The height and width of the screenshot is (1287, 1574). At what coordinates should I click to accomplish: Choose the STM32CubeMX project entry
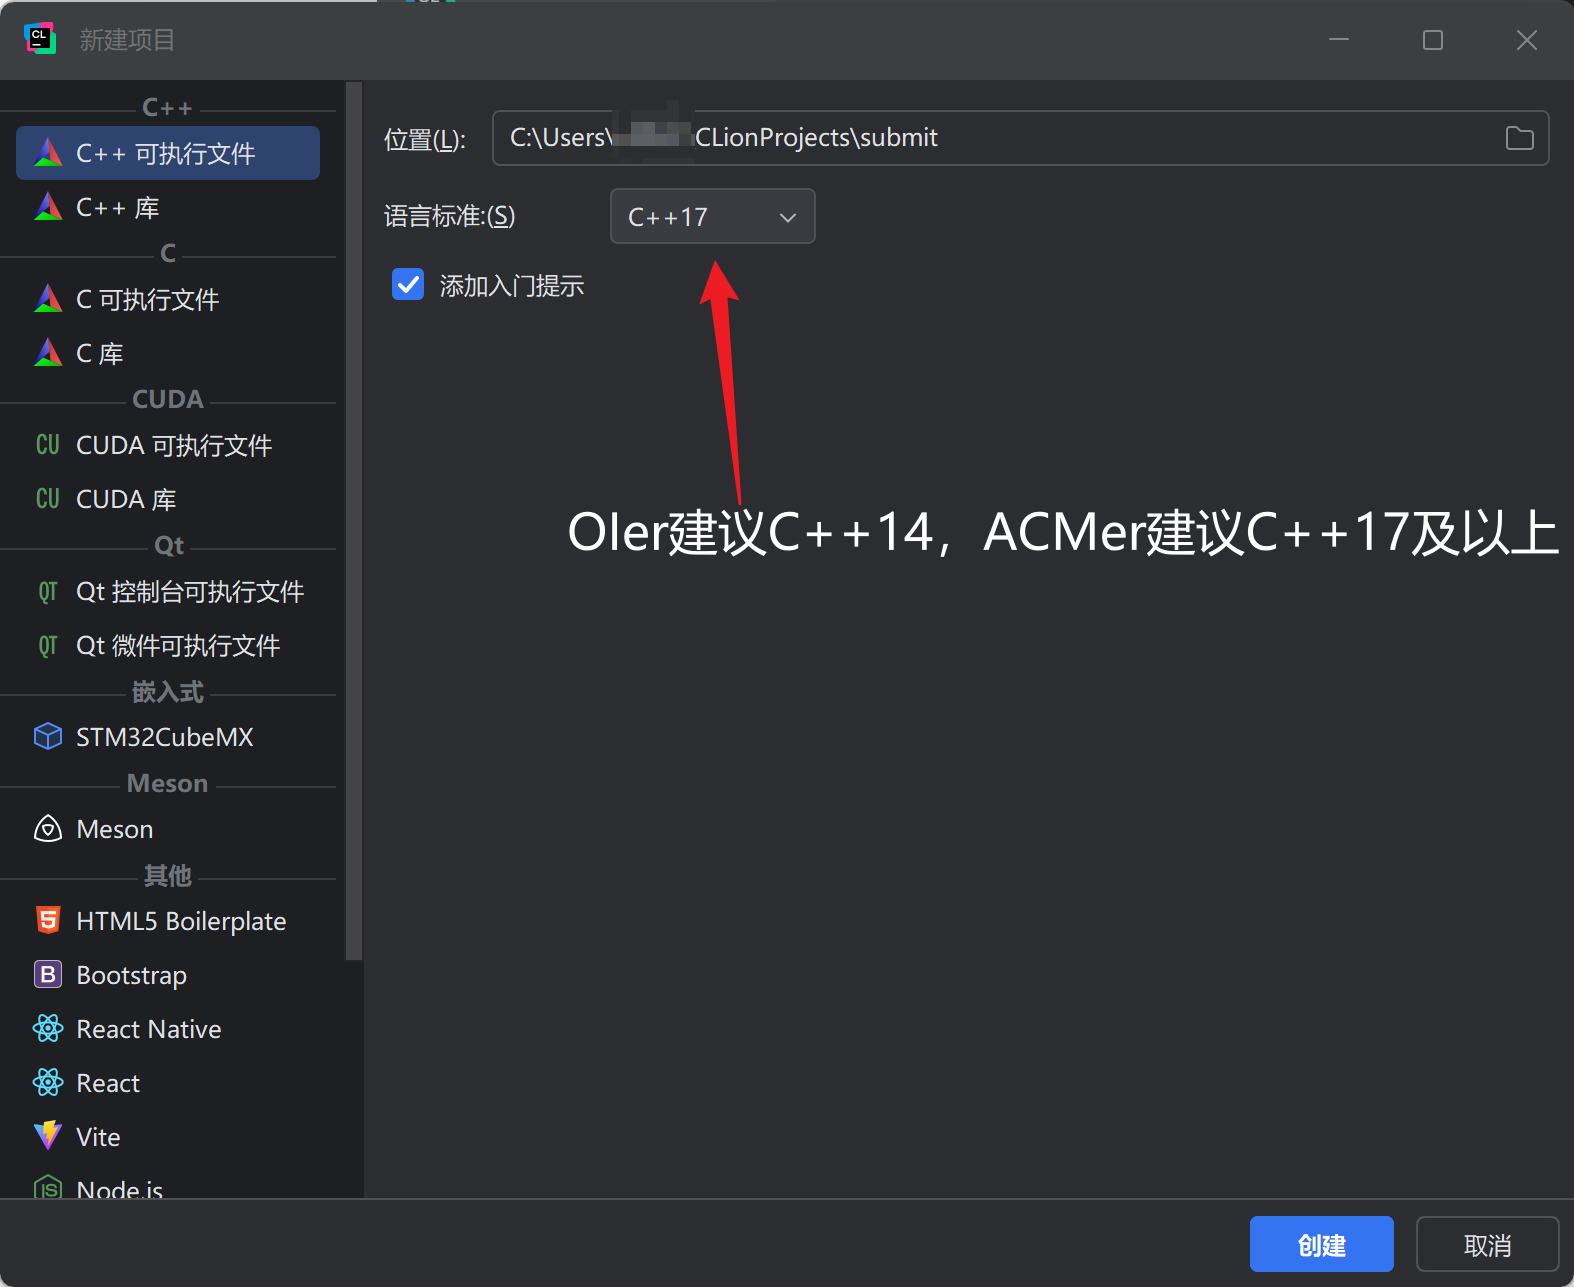[x=168, y=737]
